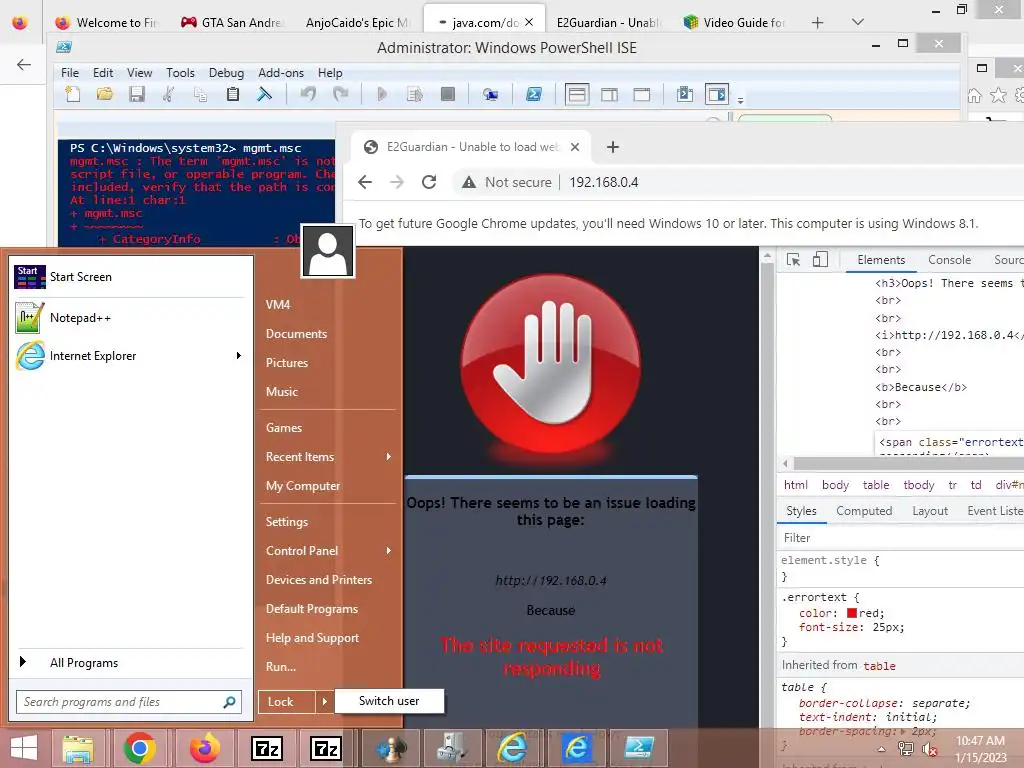Open the arrow next to Lock button
The height and width of the screenshot is (768, 1024).
pos(324,702)
